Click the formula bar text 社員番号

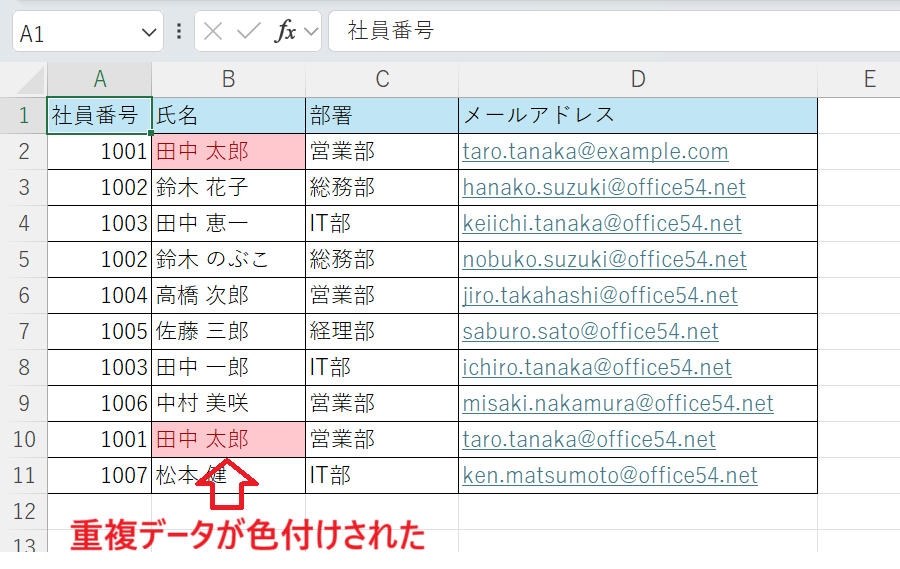(390, 30)
